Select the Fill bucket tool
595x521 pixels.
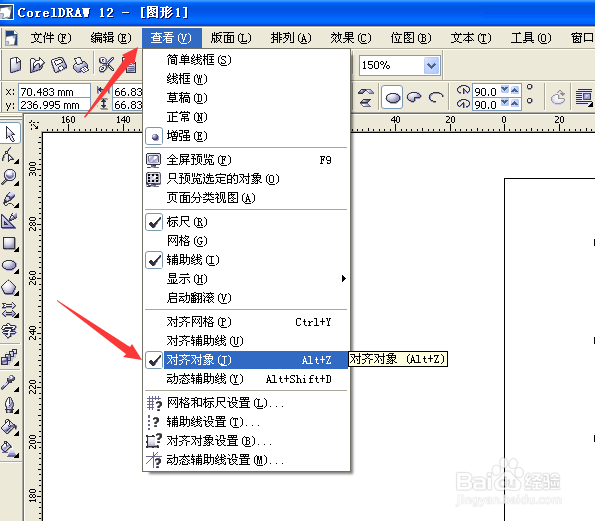click(9, 427)
